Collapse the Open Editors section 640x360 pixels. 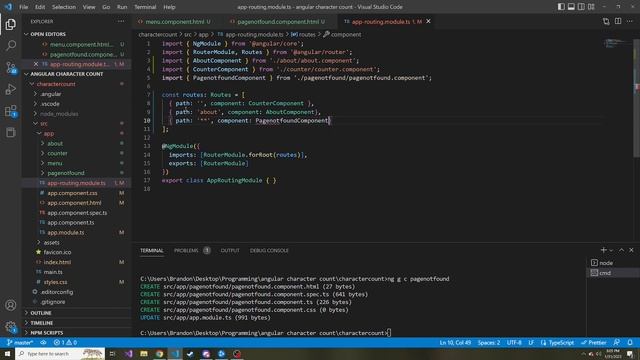click(x=48, y=34)
